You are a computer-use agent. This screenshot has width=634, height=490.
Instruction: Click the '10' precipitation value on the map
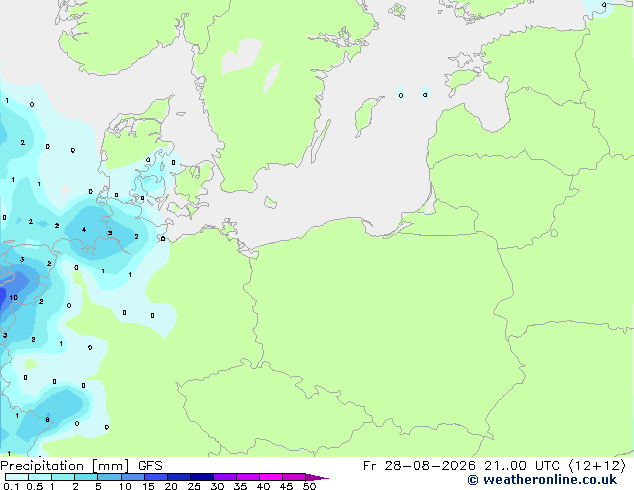click(x=14, y=298)
